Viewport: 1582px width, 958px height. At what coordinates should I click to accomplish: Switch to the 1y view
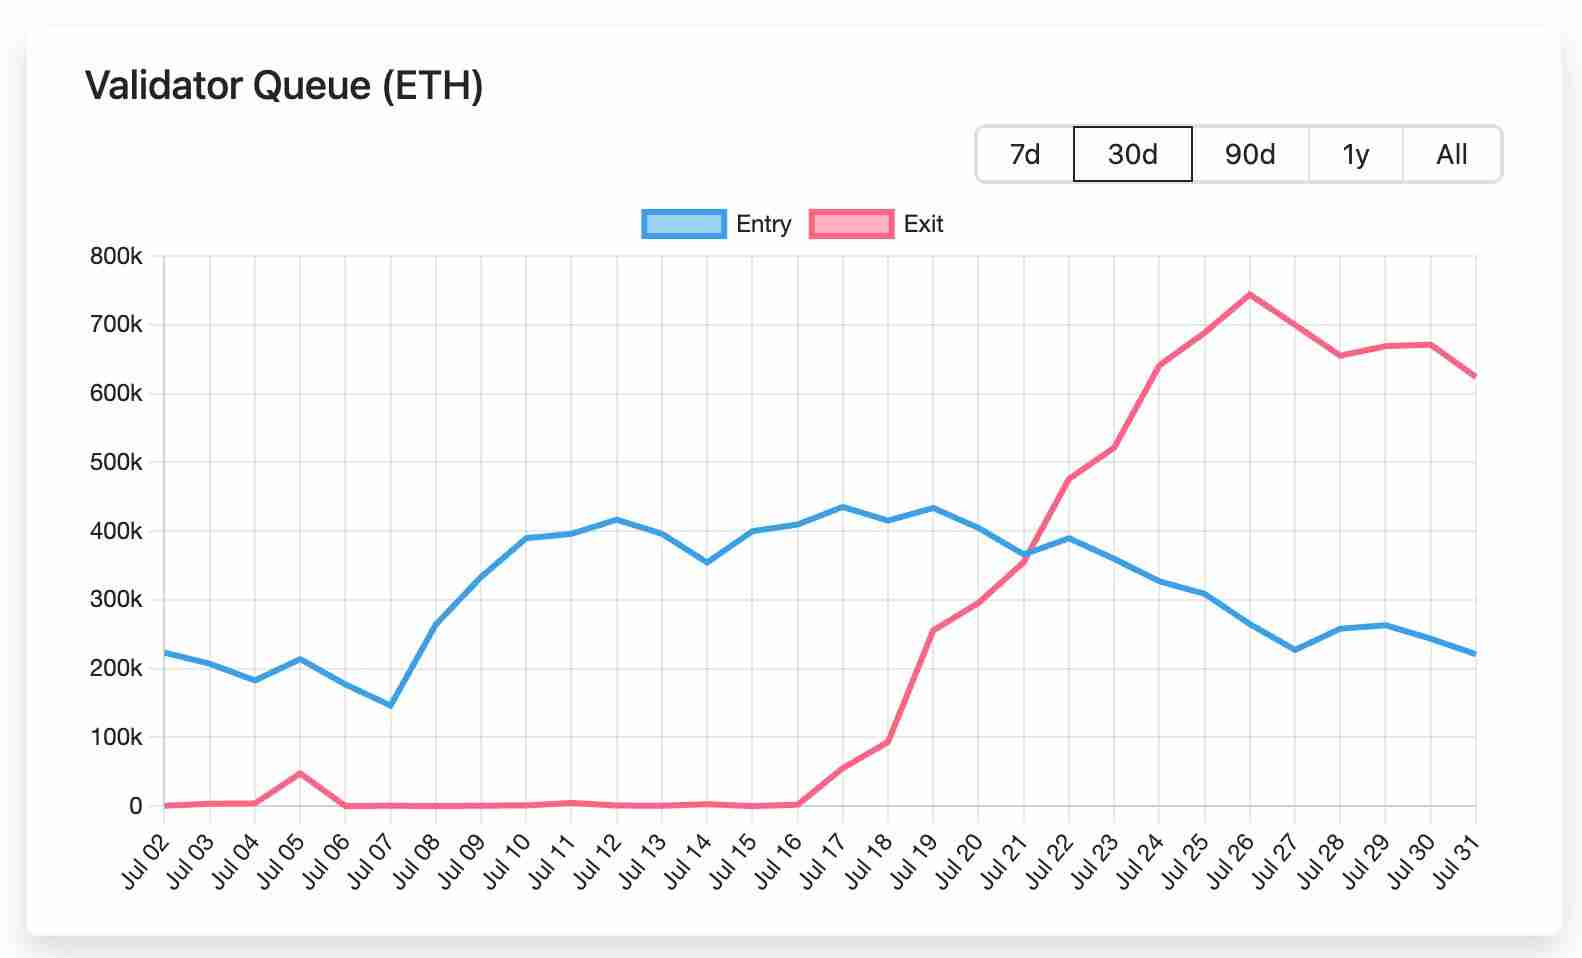pyautogui.click(x=1356, y=154)
